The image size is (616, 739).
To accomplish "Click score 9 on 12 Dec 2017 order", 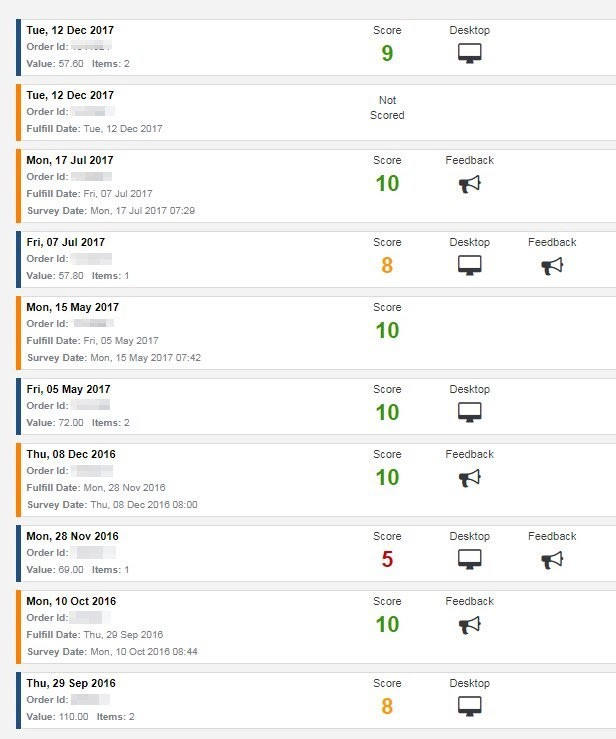I will (387, 54).
